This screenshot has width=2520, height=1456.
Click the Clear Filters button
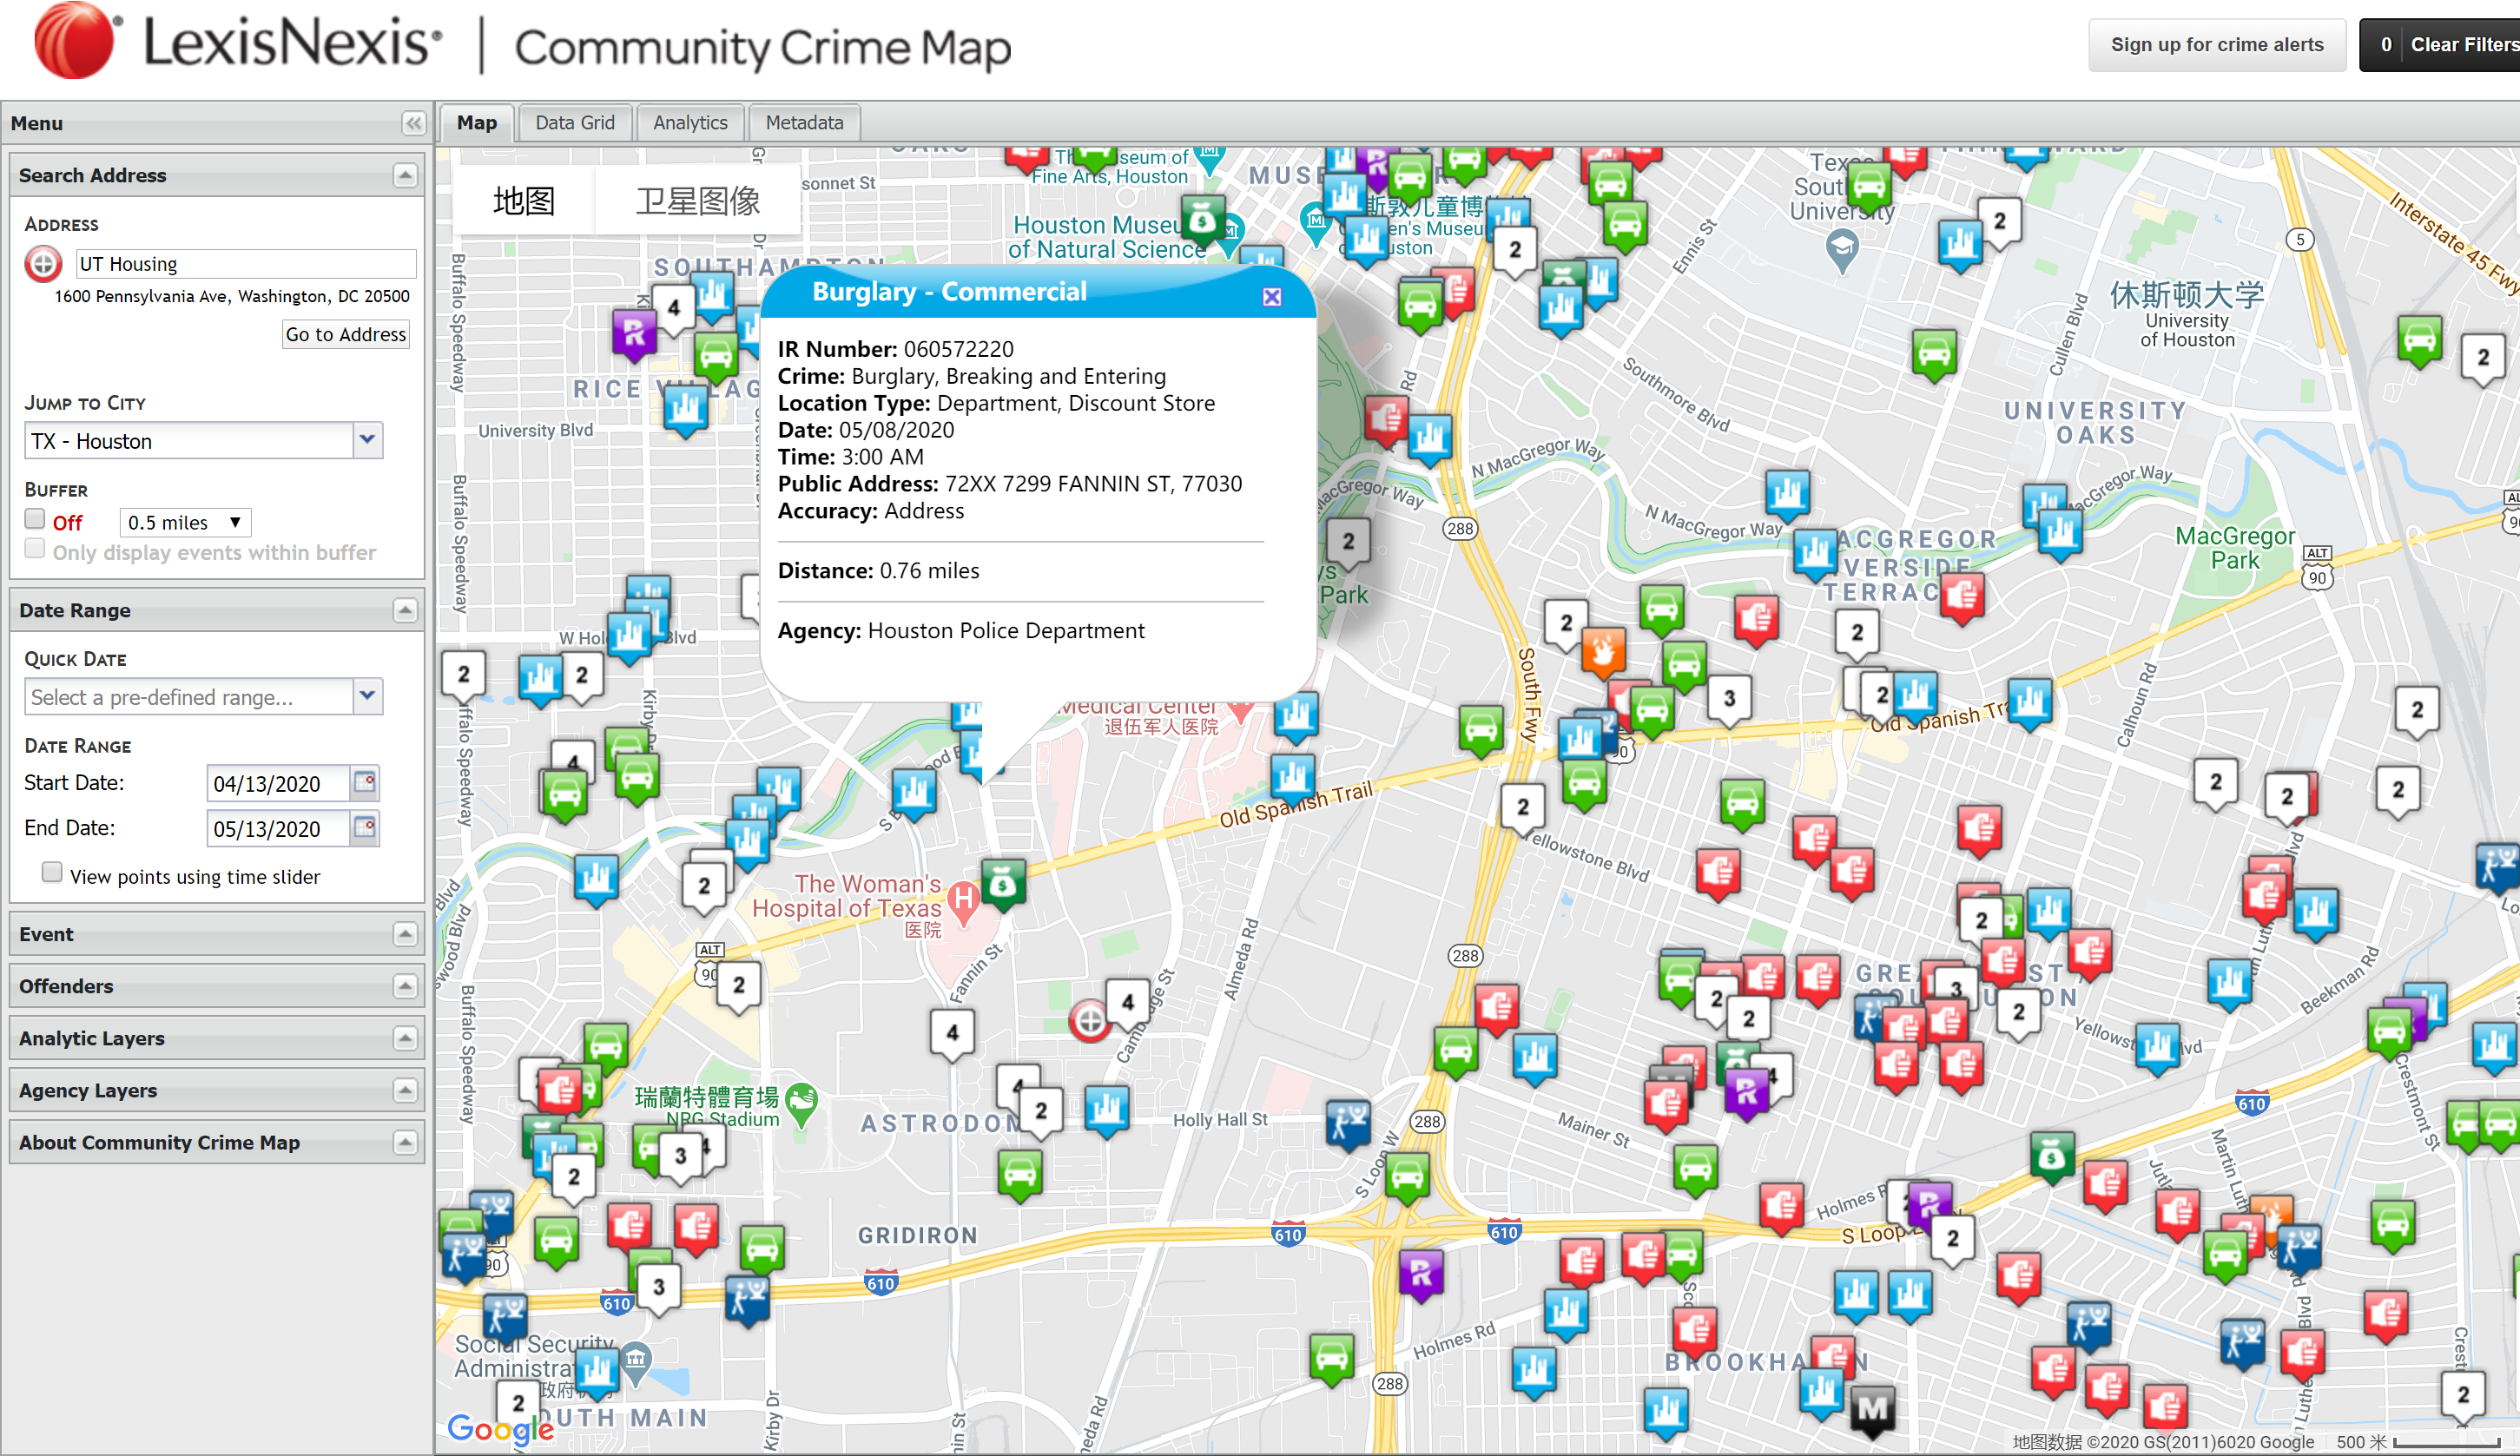pos(2441,45)
